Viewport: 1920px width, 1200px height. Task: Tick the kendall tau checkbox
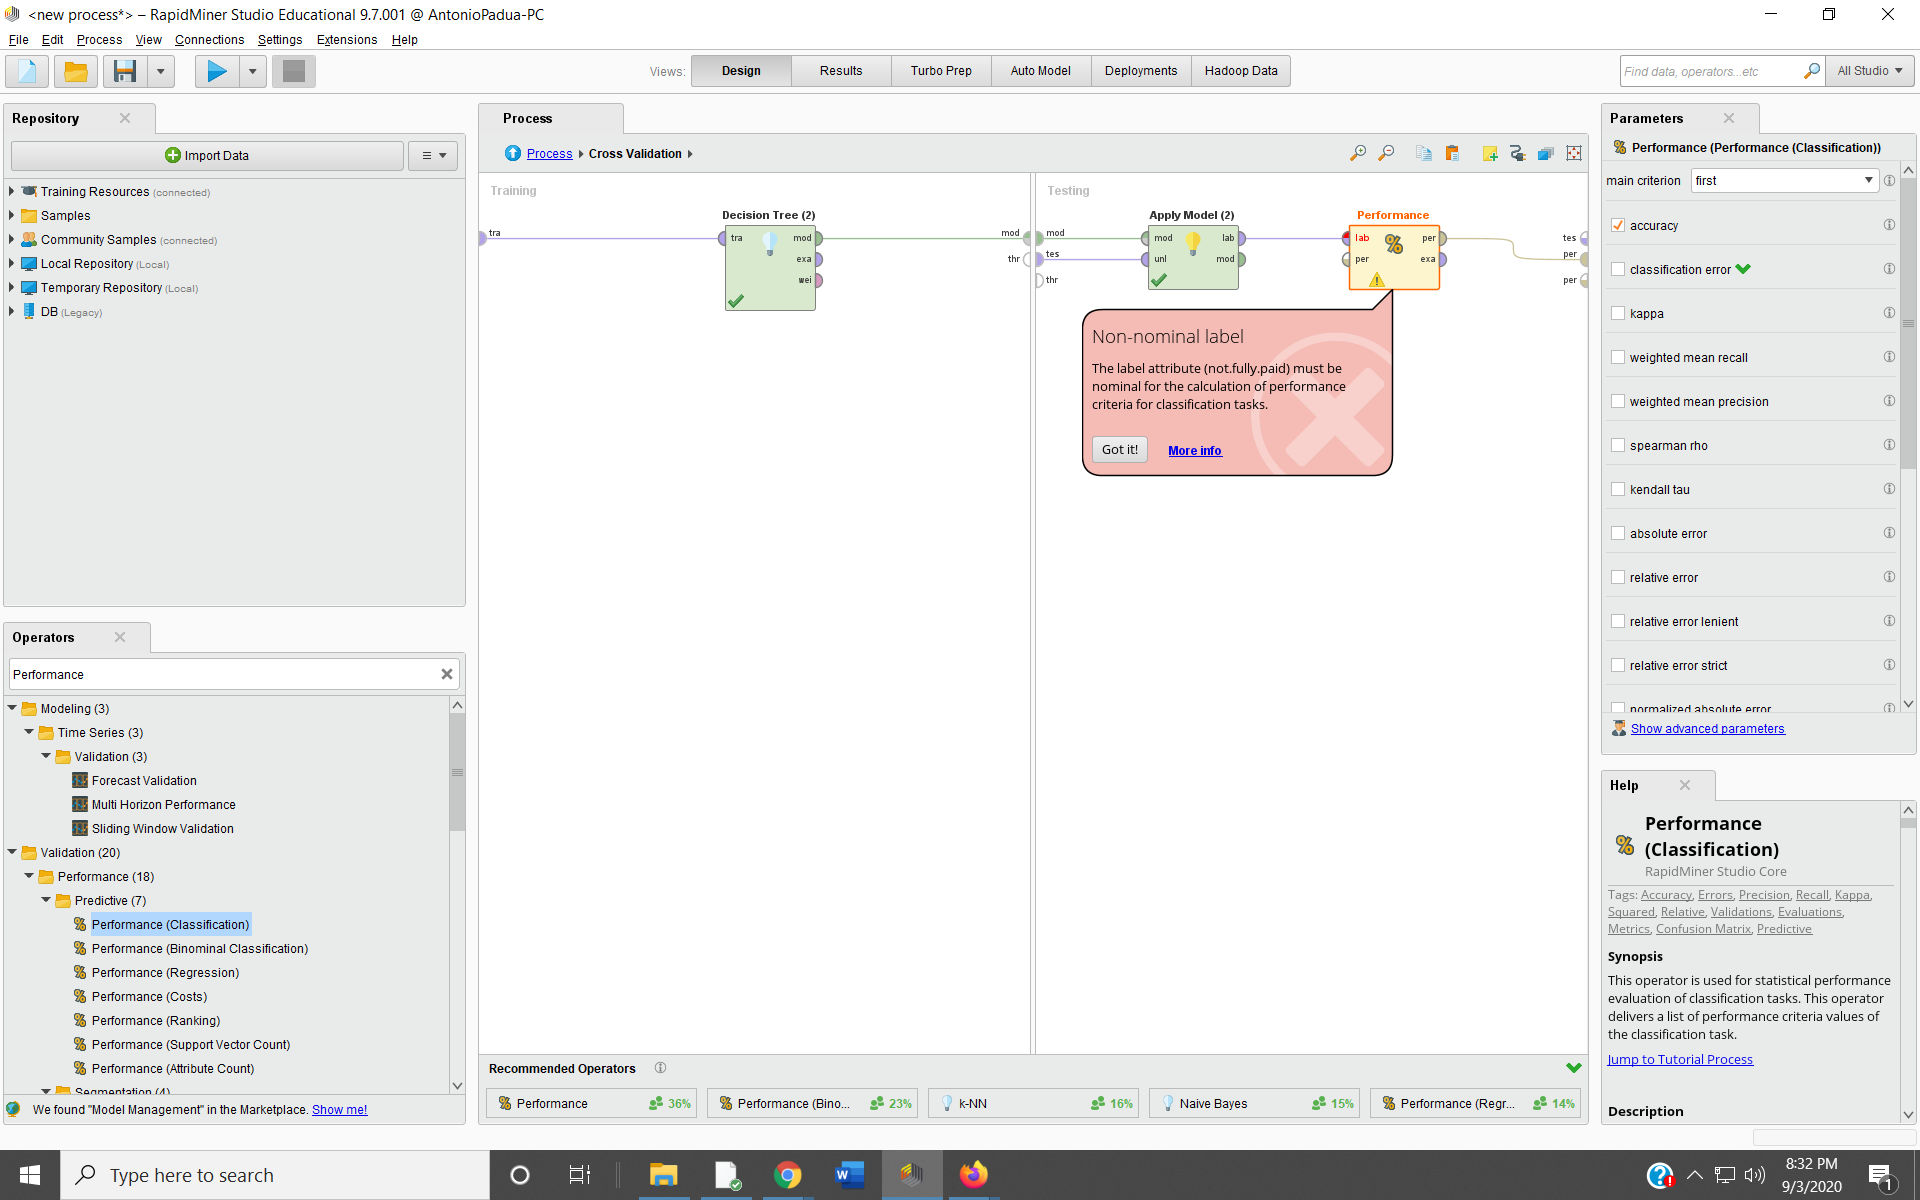point(1618,489)
